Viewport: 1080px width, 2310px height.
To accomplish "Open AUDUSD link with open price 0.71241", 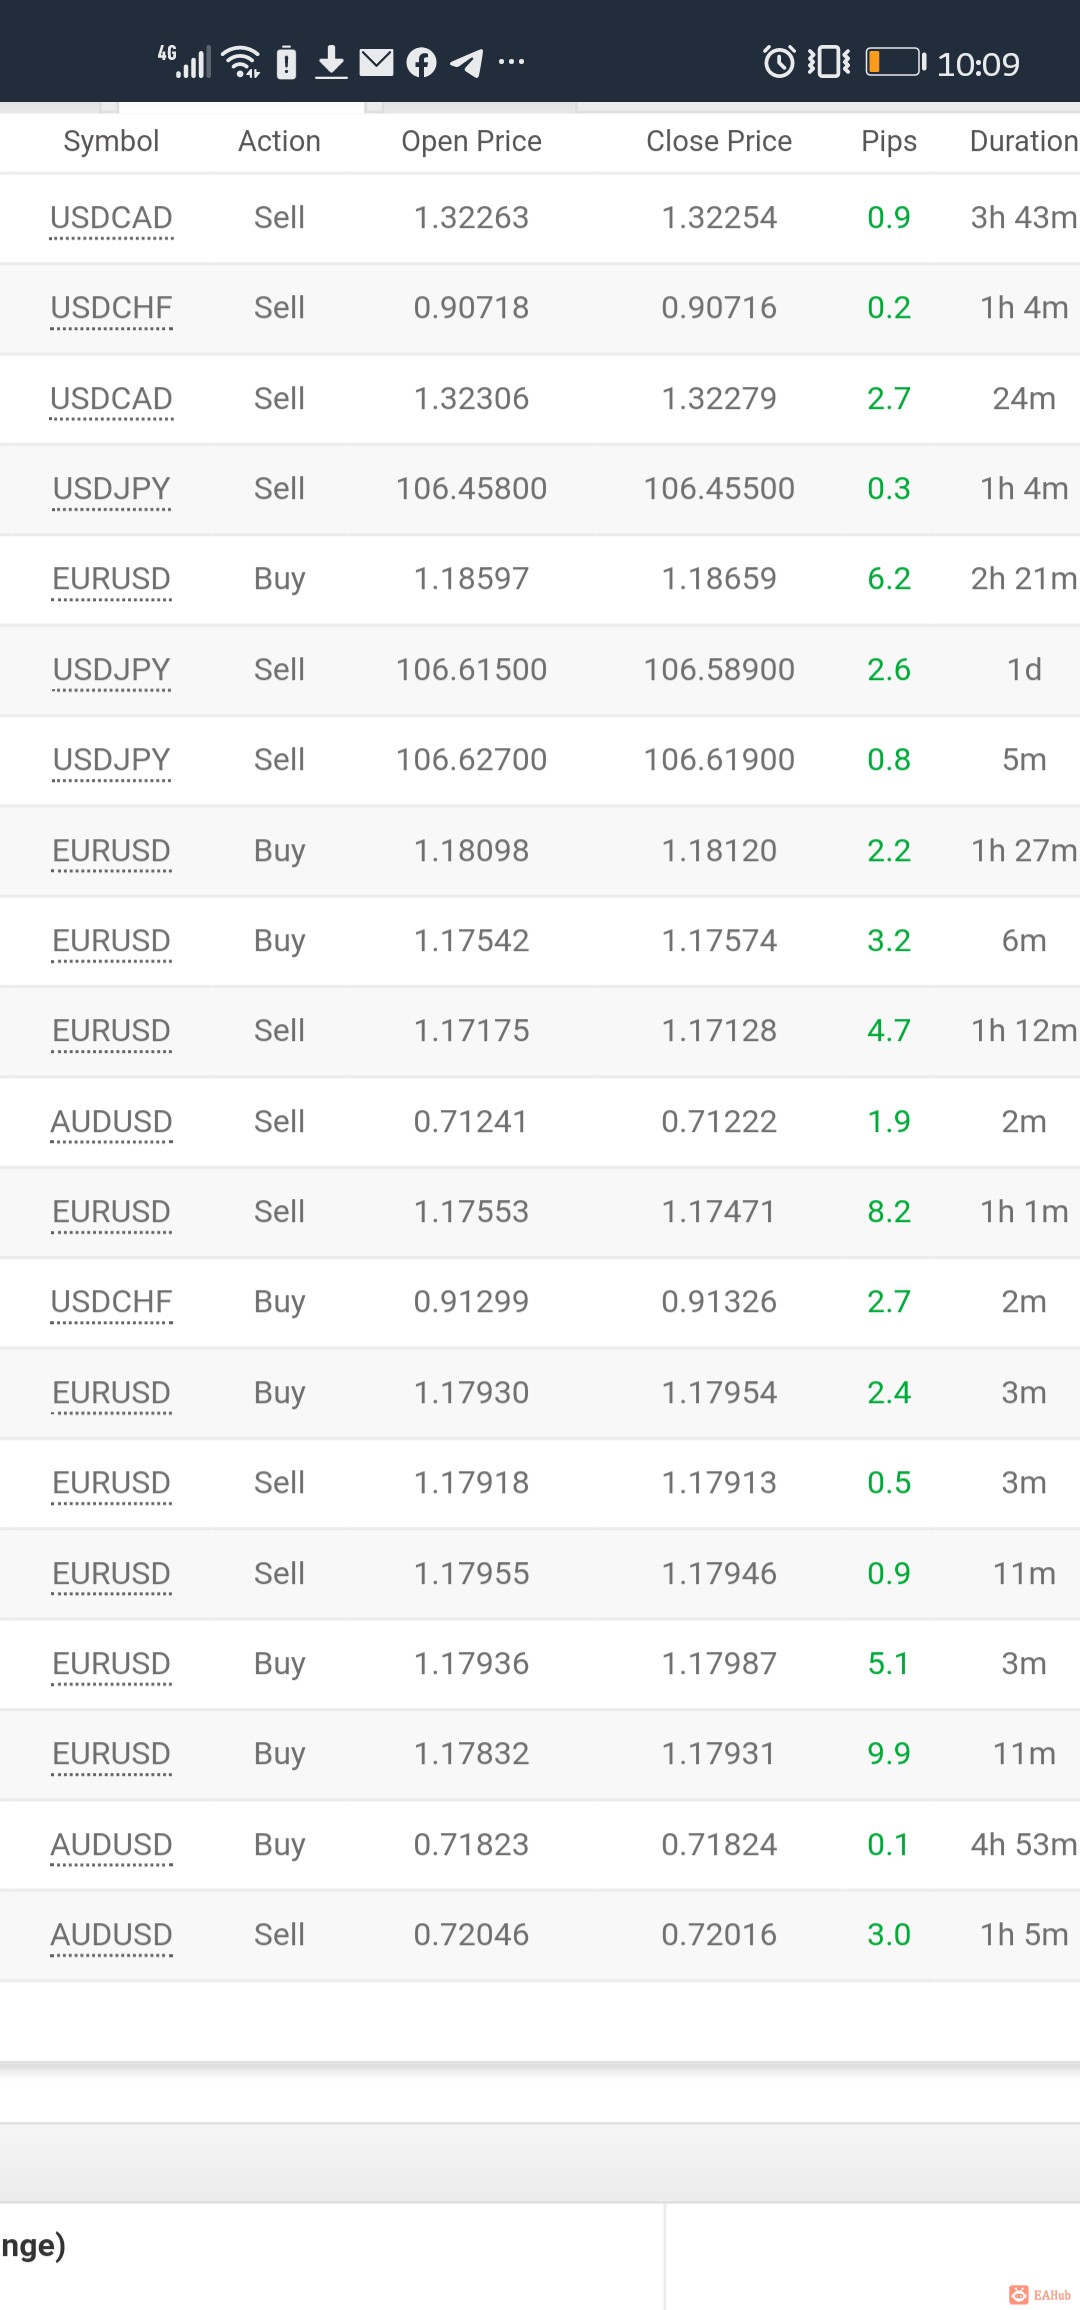I will [111, 1122].
